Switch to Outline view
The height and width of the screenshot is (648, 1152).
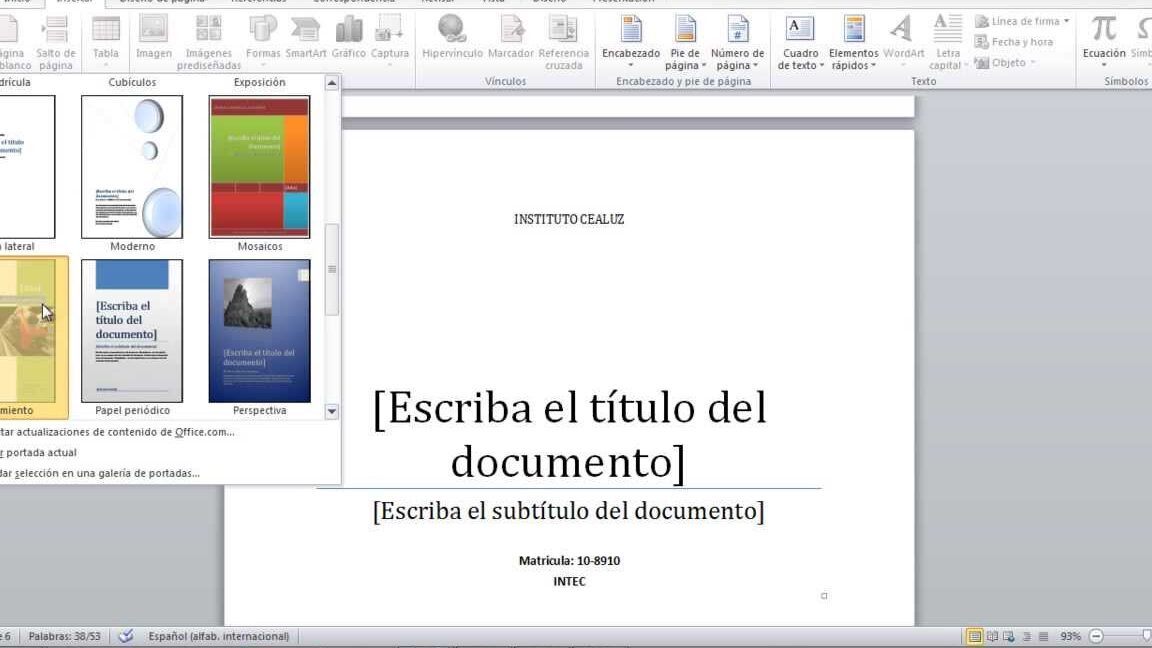click(1026, 636)
